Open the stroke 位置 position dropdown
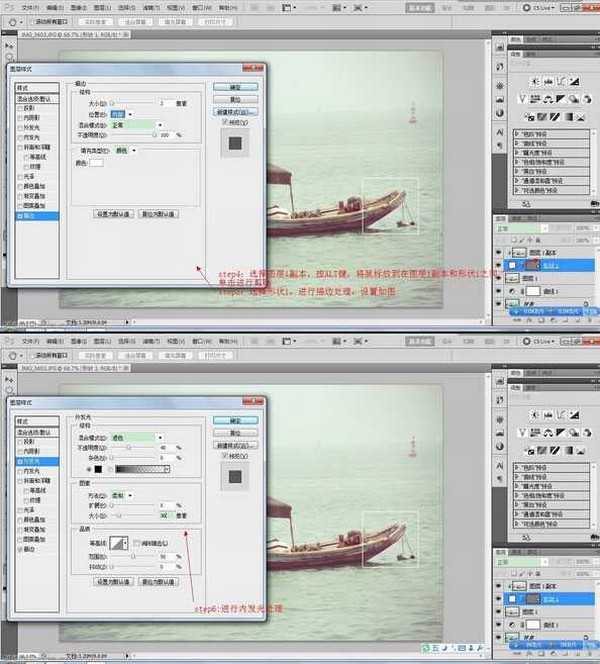 pos(120,114)
